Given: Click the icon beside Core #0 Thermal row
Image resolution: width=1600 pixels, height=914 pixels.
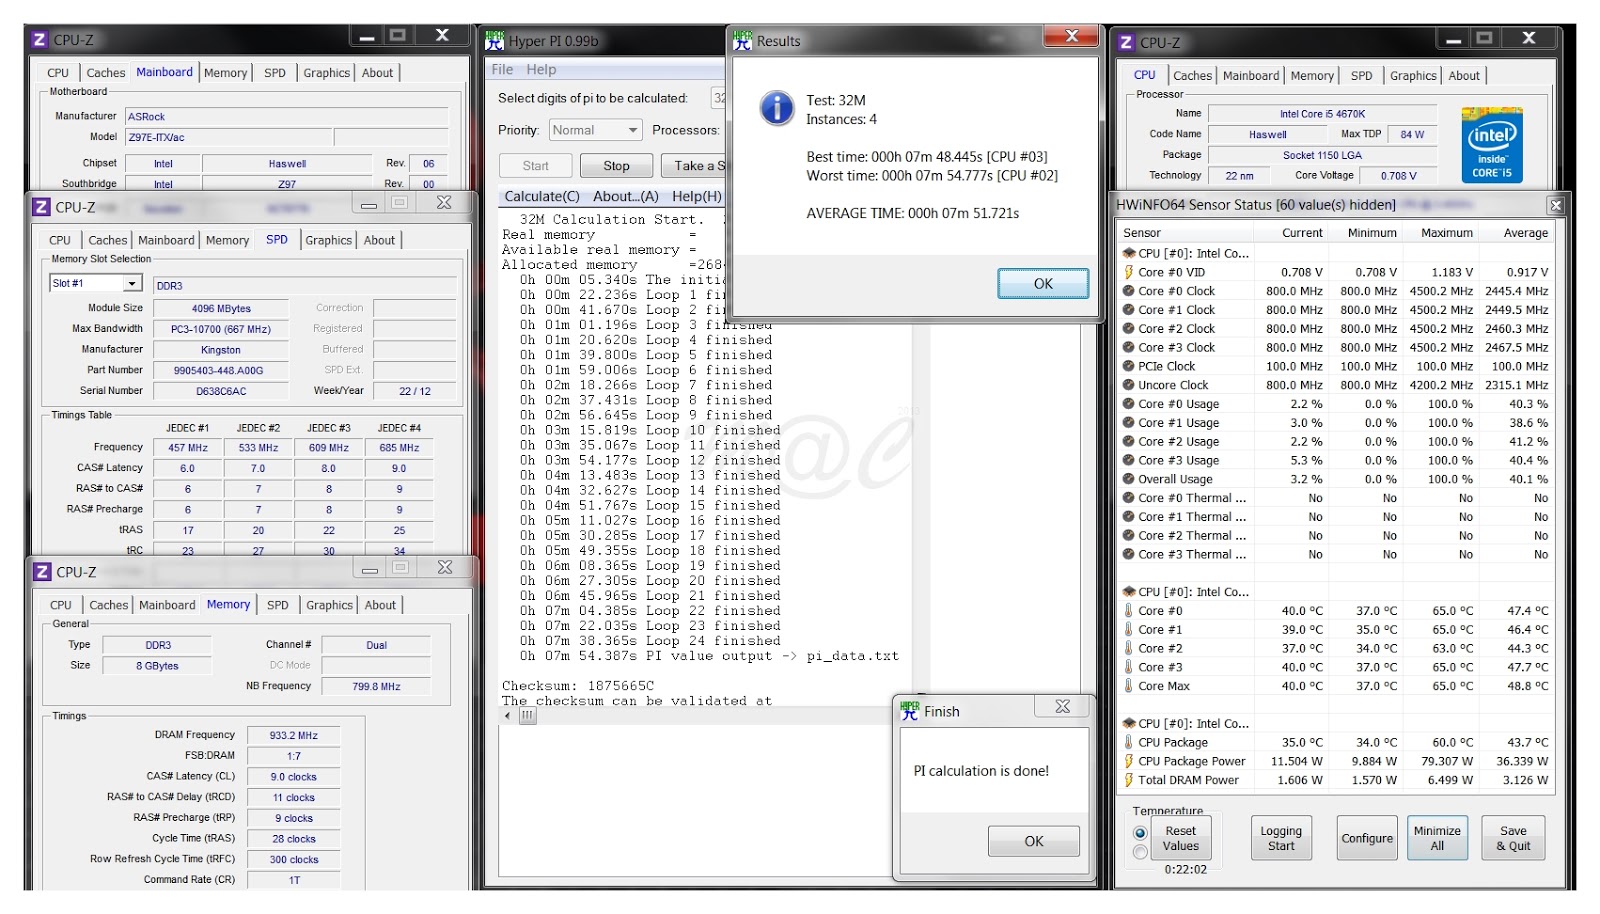Looking at the screenshot, I should [x=1129, y=498].
